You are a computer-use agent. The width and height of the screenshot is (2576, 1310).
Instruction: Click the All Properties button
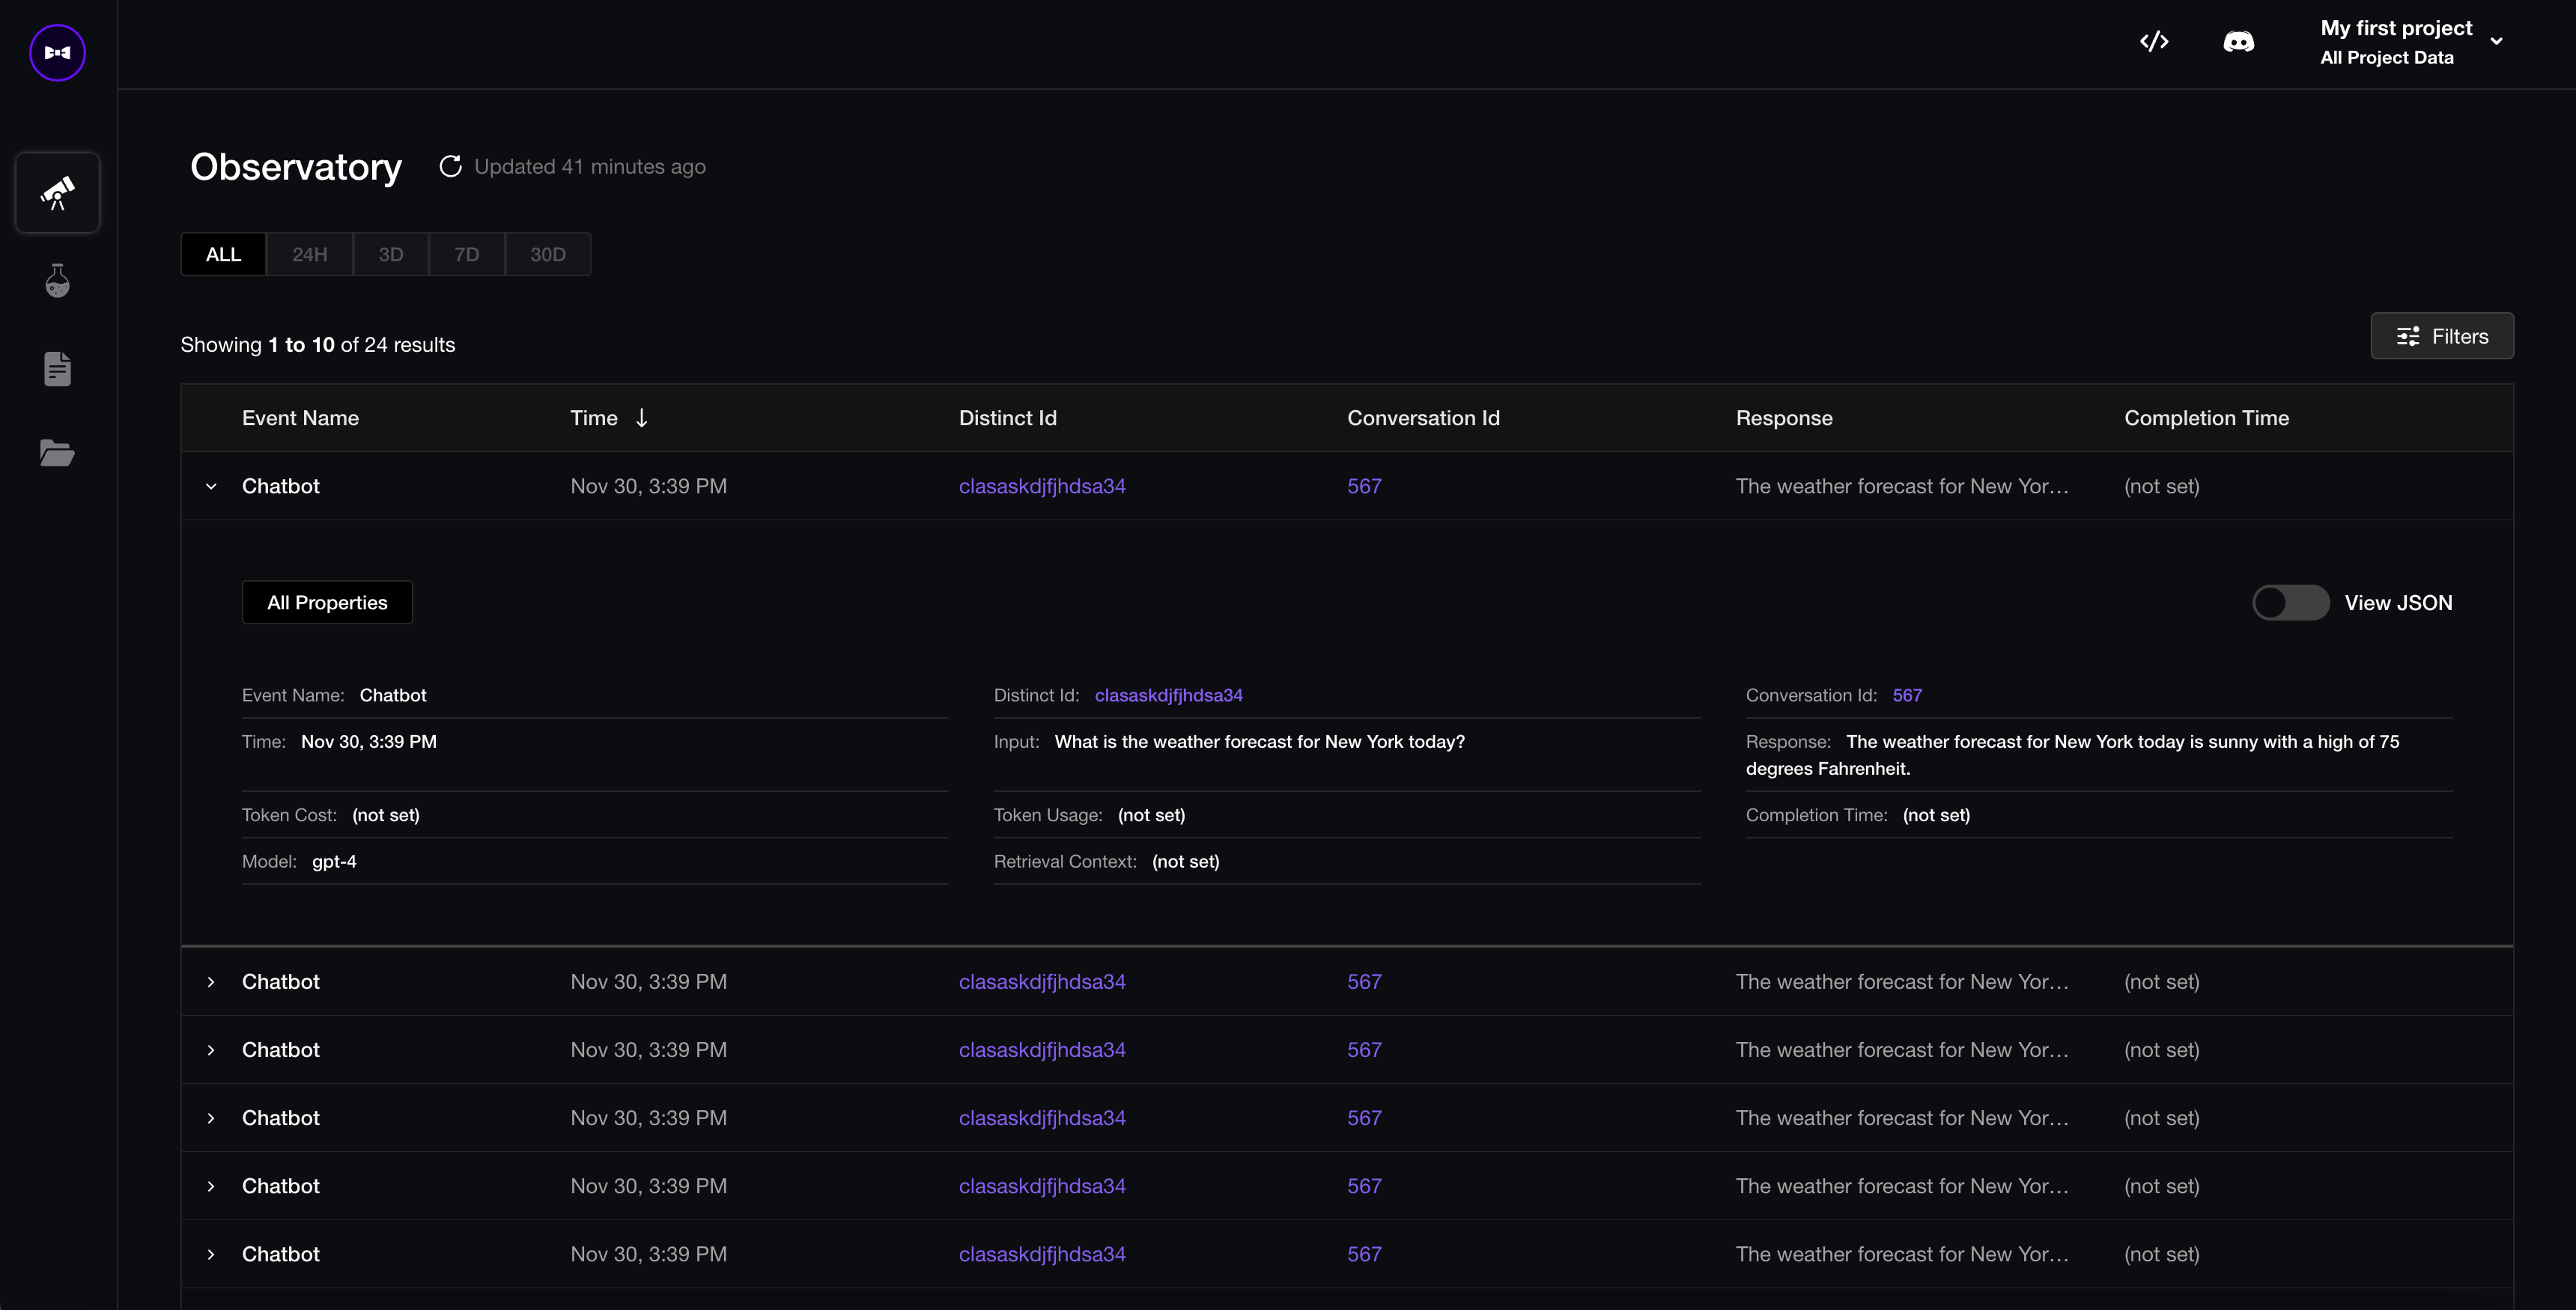point(327,602)
